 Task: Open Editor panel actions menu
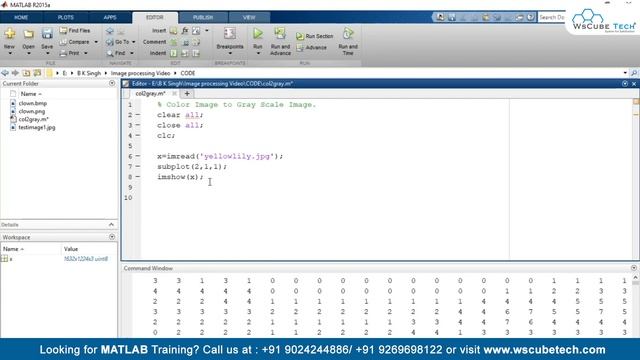(x=625, y=84)
